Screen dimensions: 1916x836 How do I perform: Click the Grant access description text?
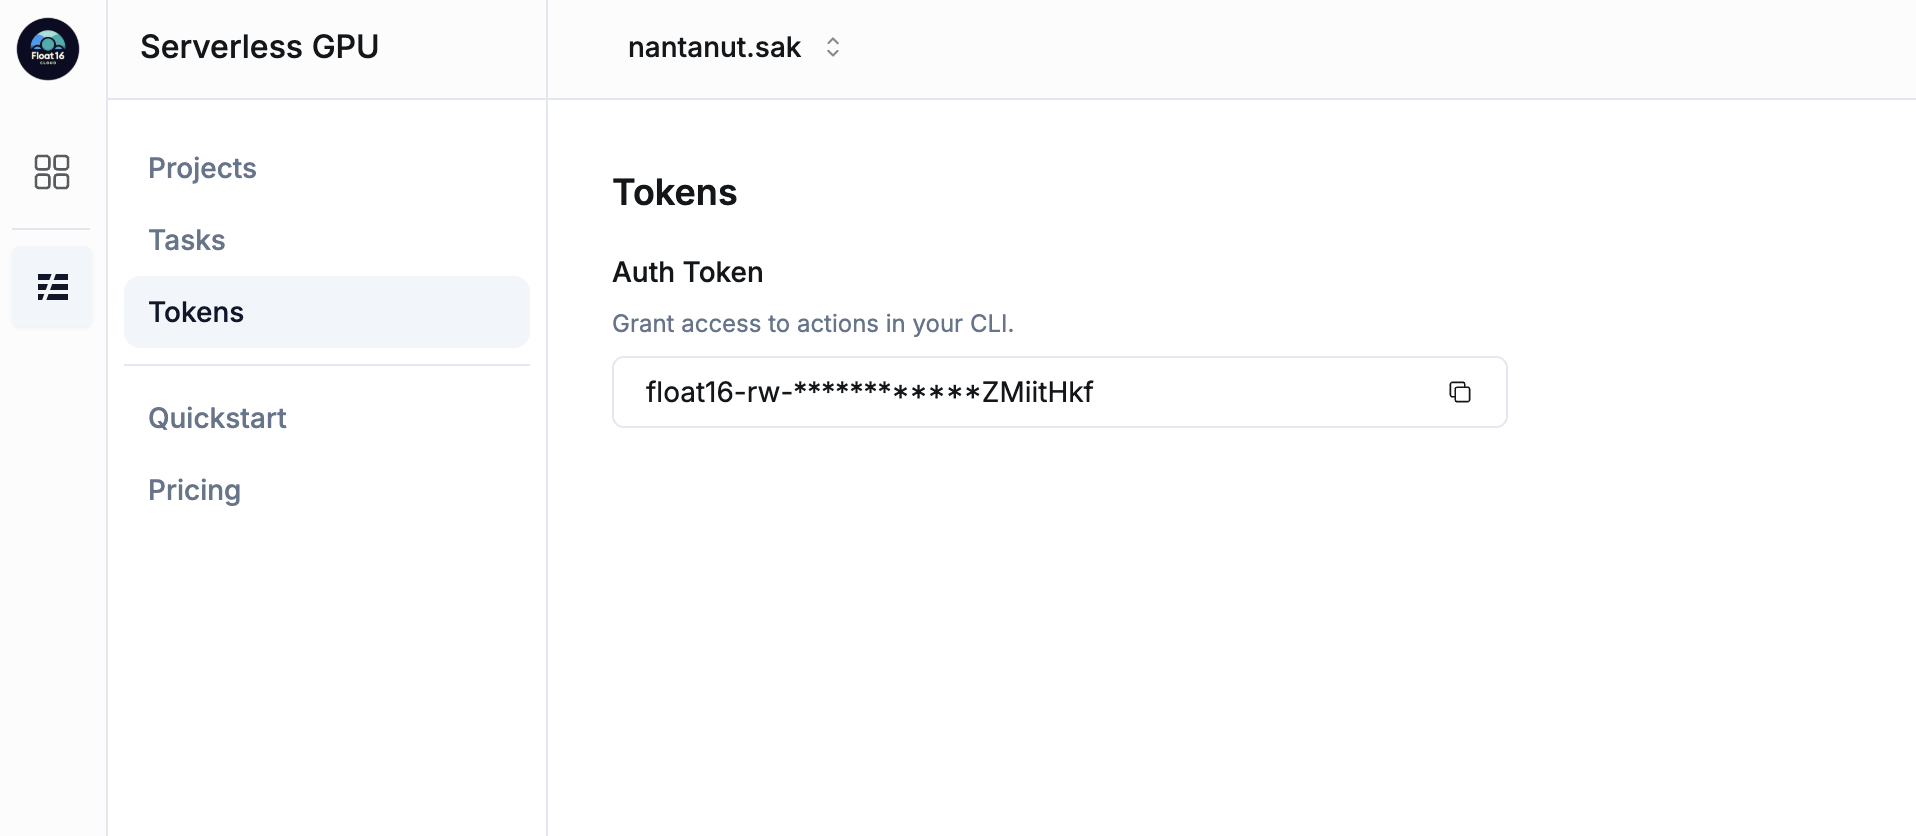pyautogui.click(x=813, y=324)
